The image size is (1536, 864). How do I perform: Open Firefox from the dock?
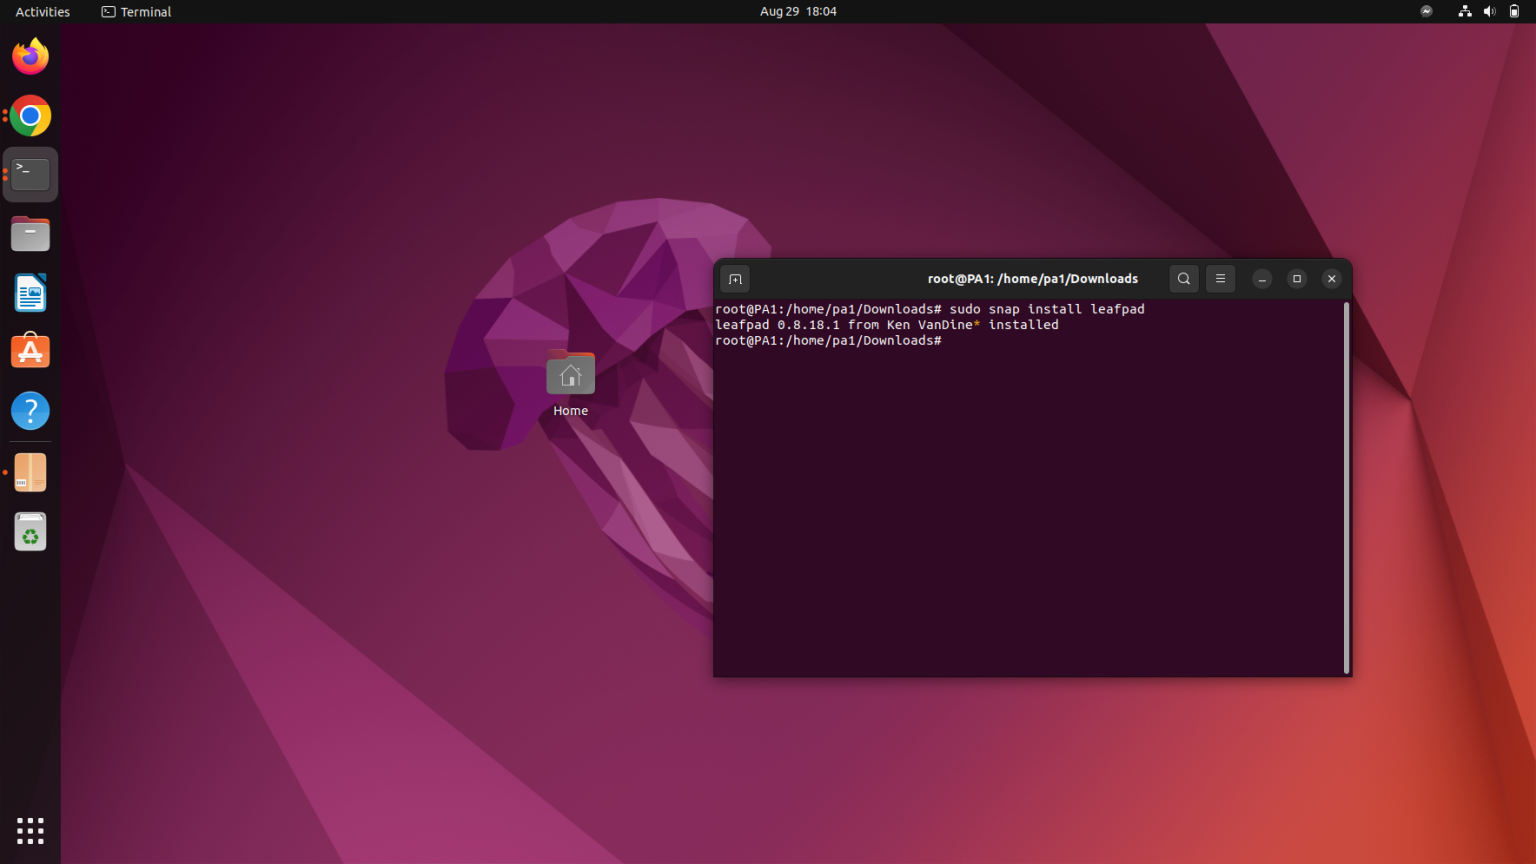(x=30, y=57)
